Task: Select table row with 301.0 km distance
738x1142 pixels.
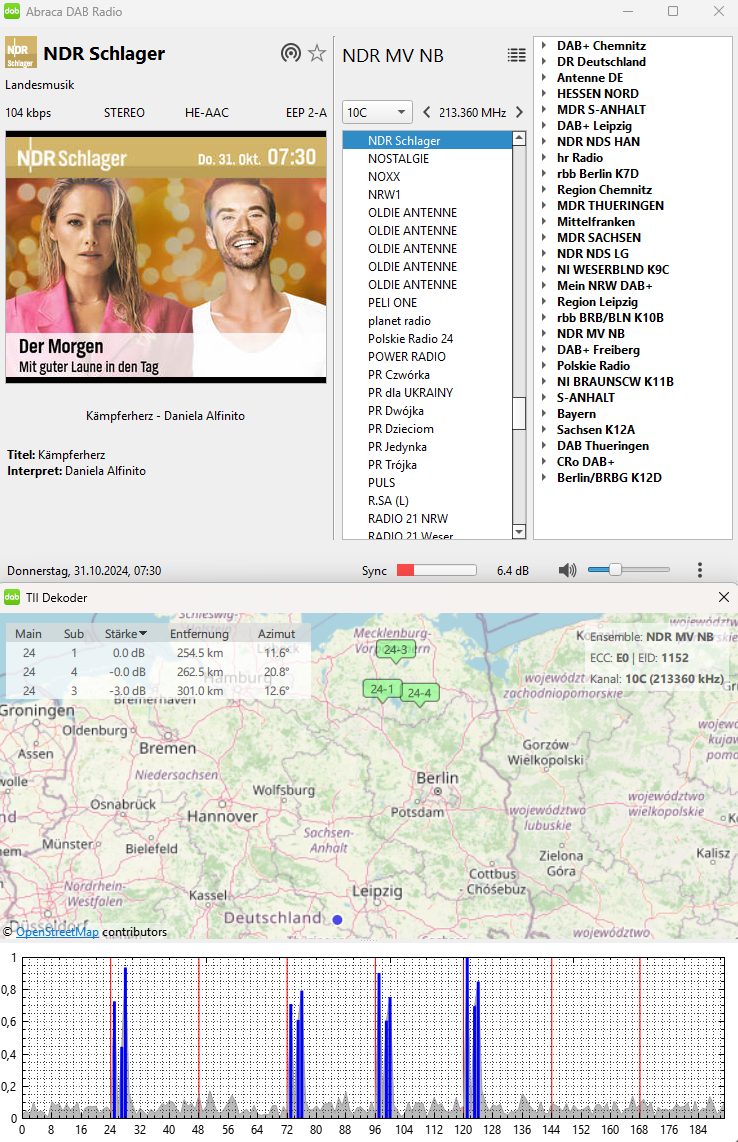Action: pyautogui.click(x=158, y=690)
